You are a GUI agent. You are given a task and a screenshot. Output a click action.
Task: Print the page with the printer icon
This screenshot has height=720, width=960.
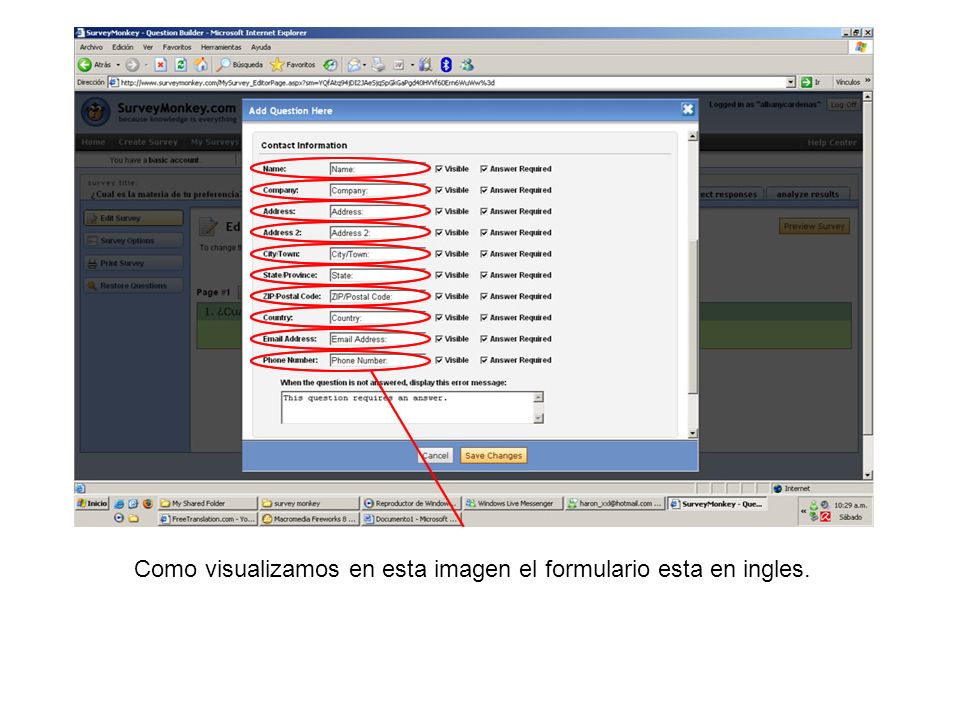[378, 64]
